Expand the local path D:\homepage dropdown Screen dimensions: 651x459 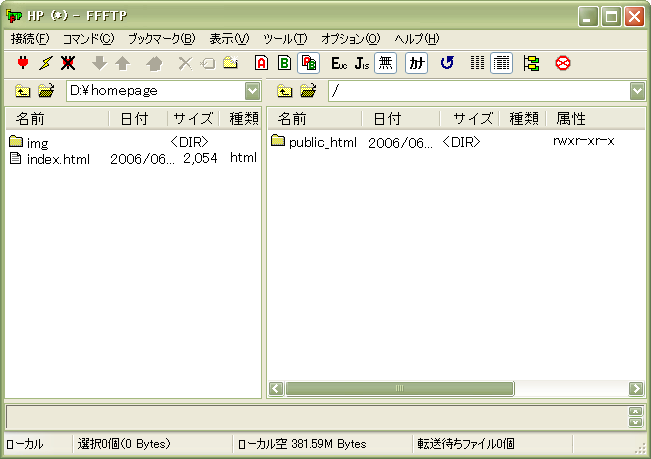pyautogui.click(x=252, y=91)
